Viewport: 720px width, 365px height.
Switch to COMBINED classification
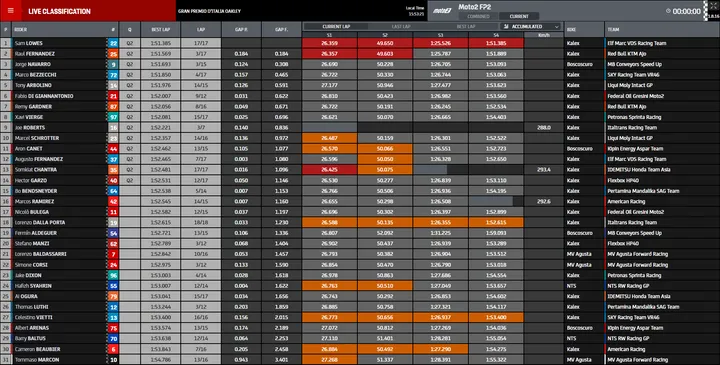click(x=478, y=17)
